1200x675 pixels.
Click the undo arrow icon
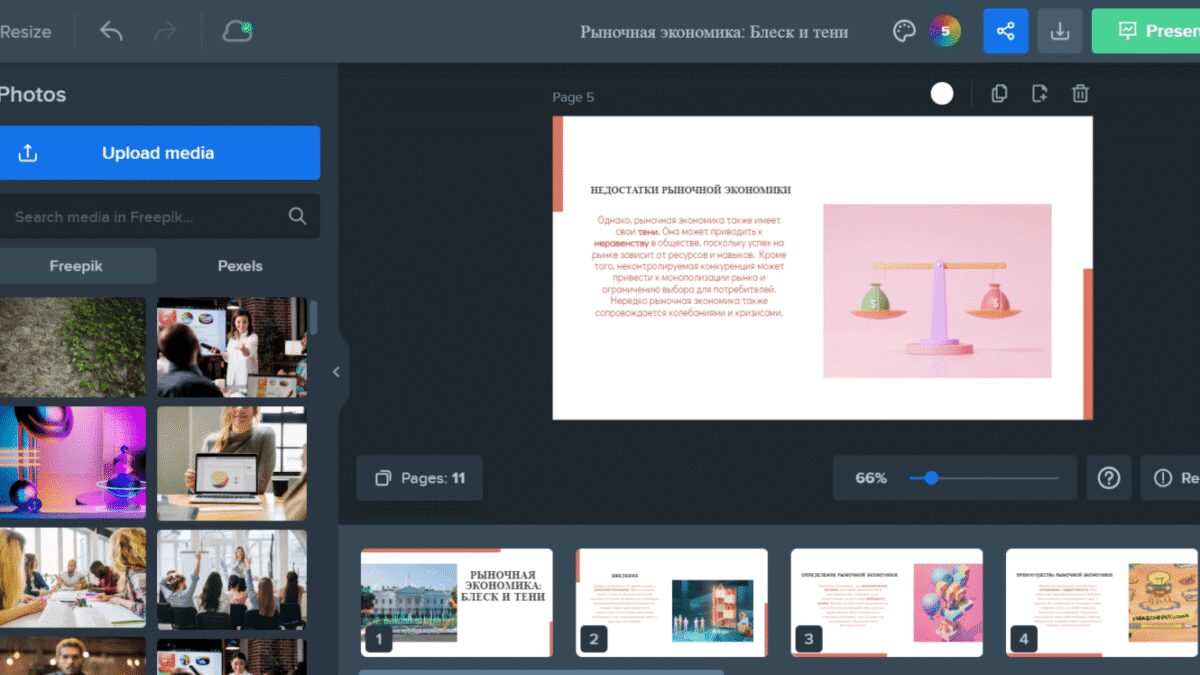(x=111, y=31)
